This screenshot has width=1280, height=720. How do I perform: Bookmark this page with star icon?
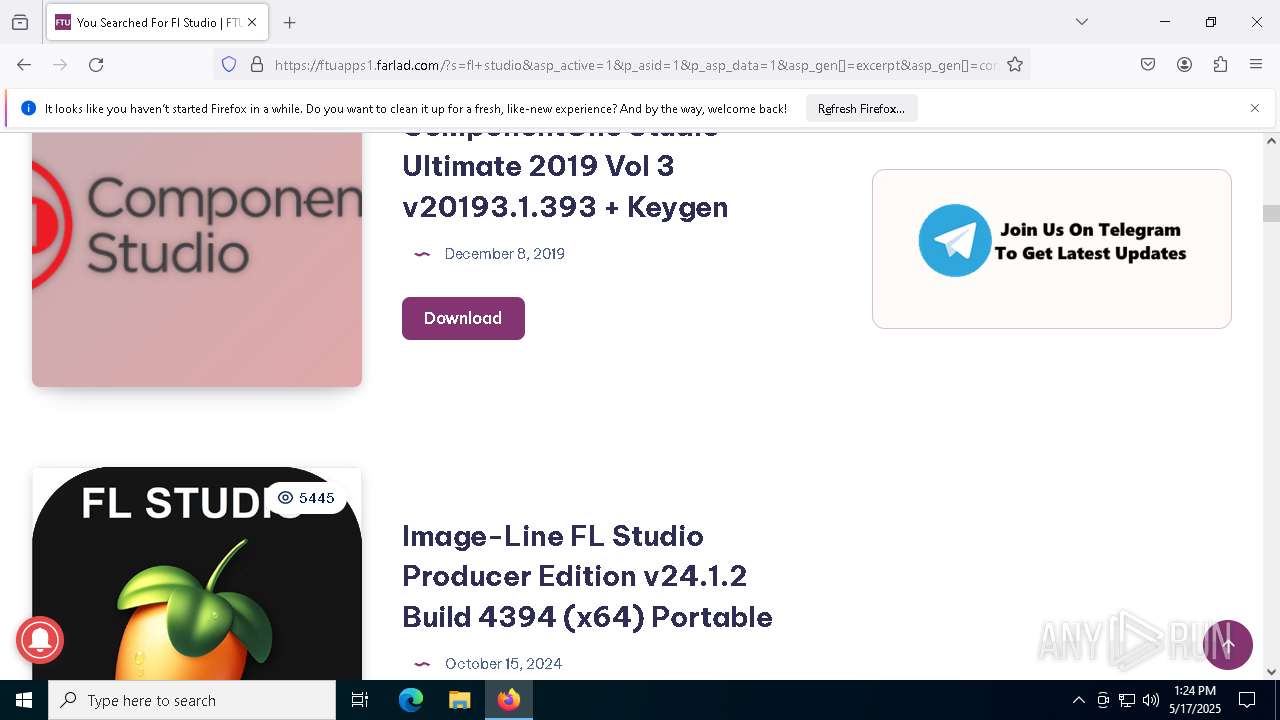1015,65
